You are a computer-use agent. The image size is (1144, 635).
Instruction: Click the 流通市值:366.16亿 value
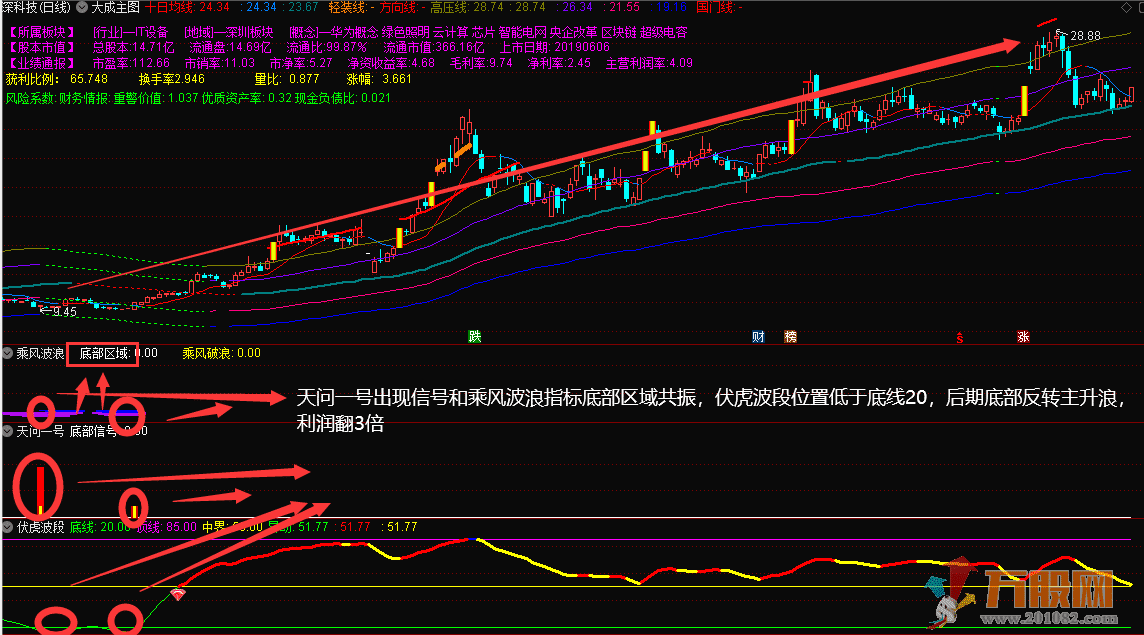[x=434, y=47]
